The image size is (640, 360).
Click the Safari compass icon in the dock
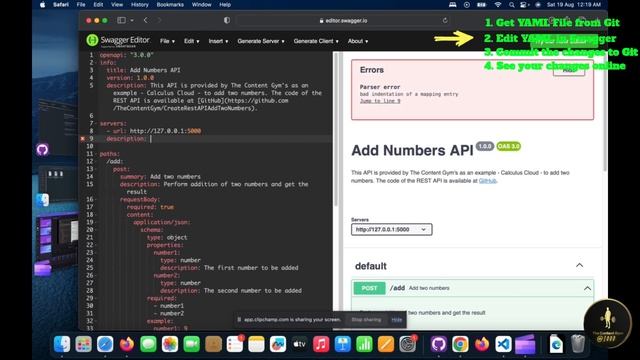[x=105, y=344]
